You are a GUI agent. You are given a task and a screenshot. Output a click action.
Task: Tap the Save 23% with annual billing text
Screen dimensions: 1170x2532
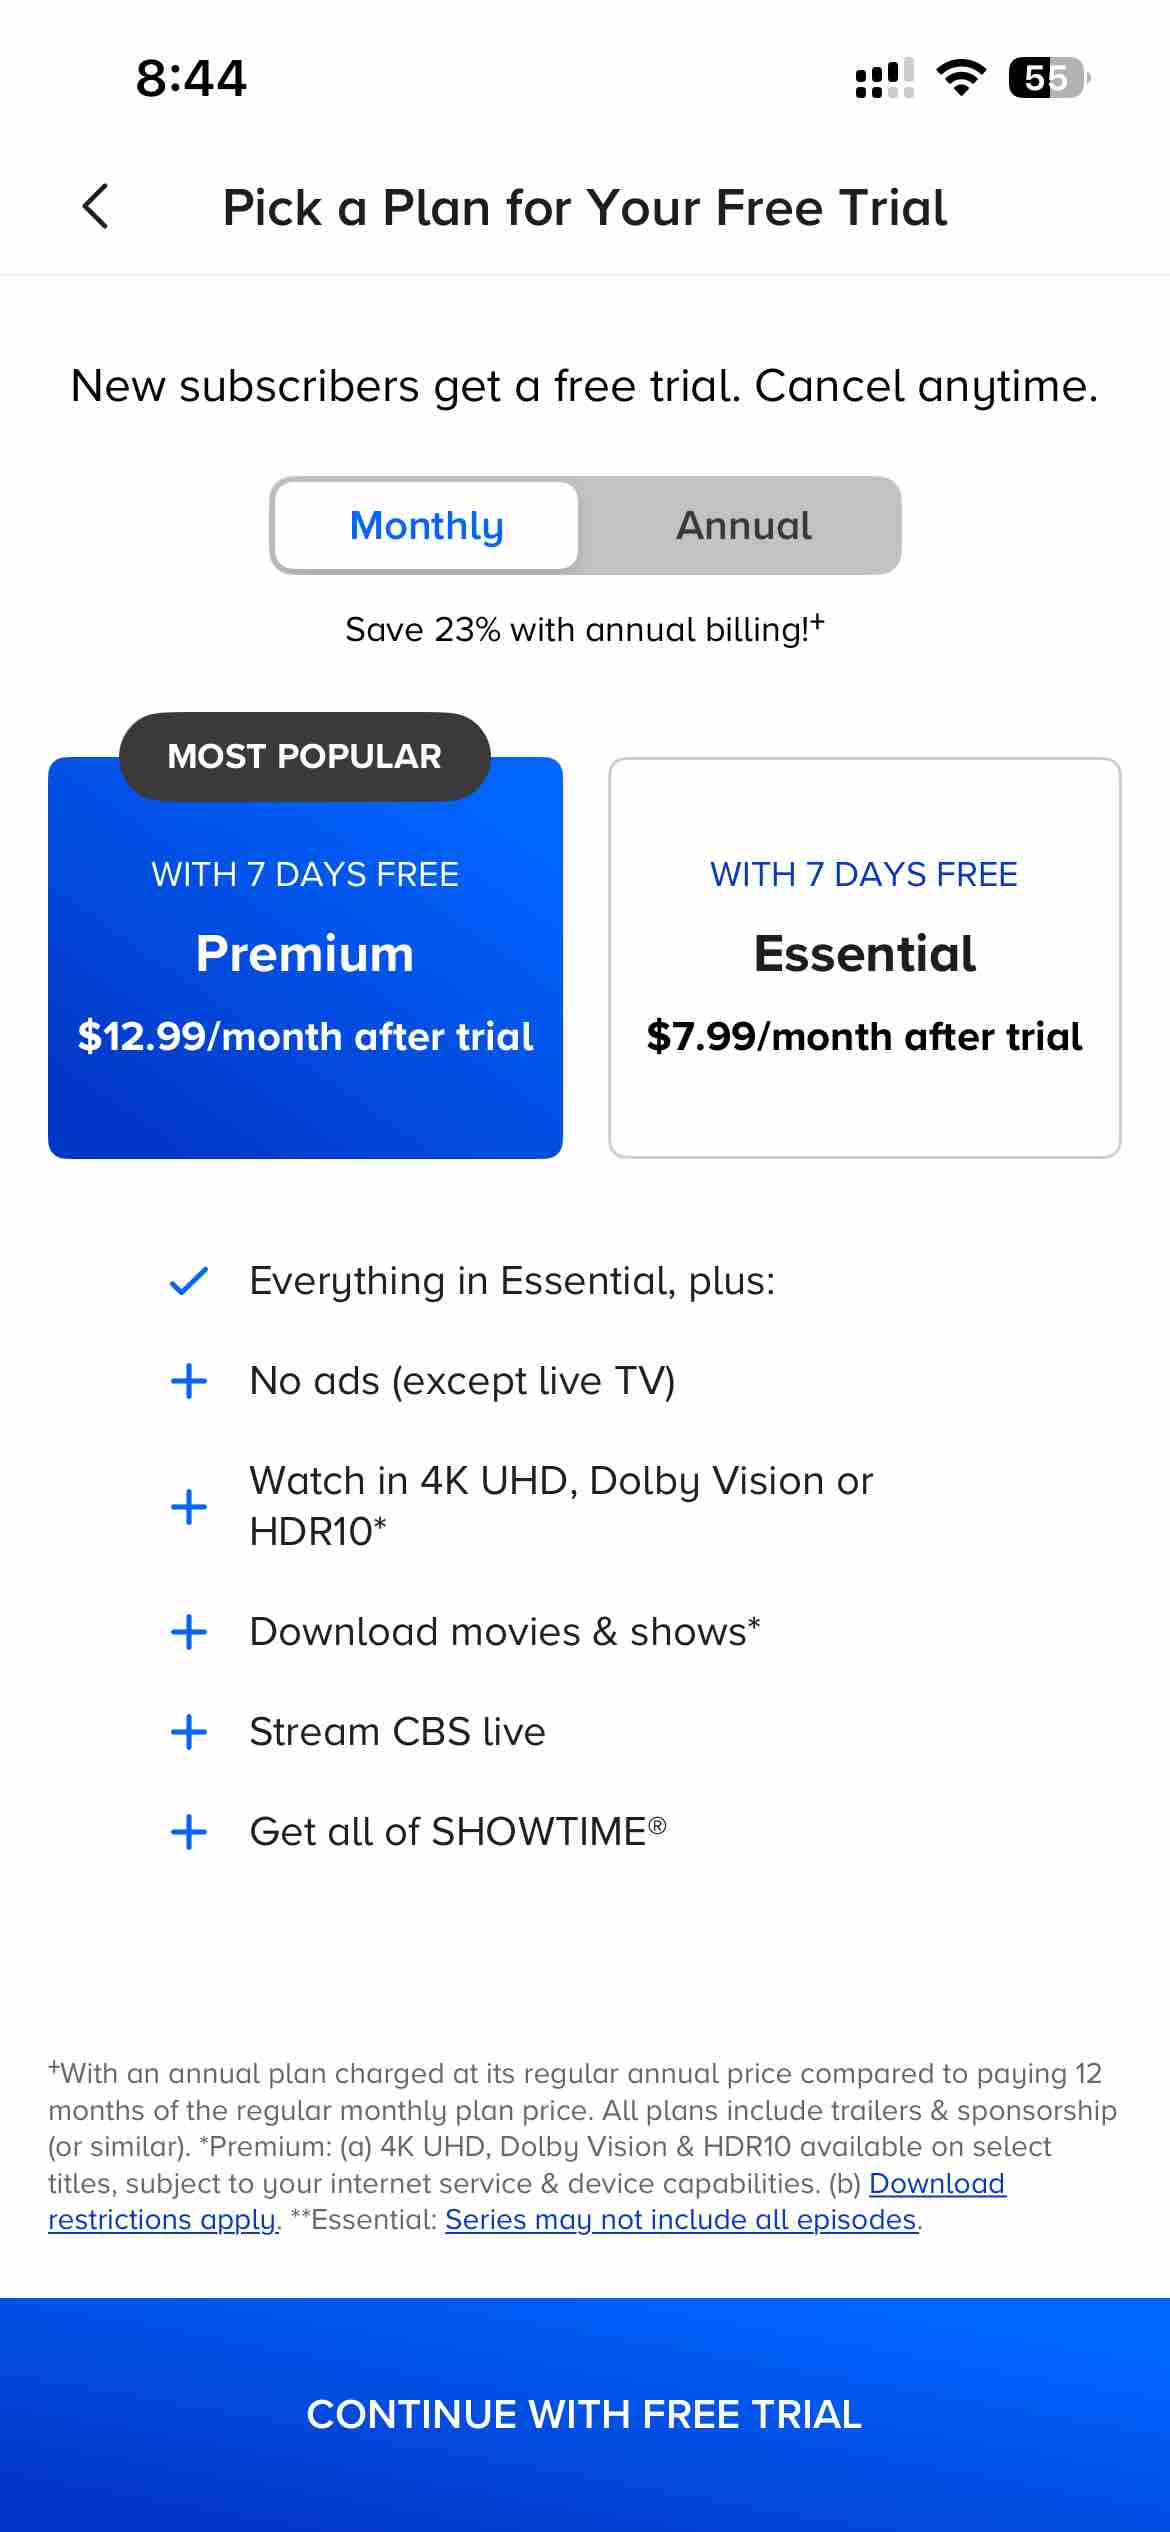pos(584,629)
